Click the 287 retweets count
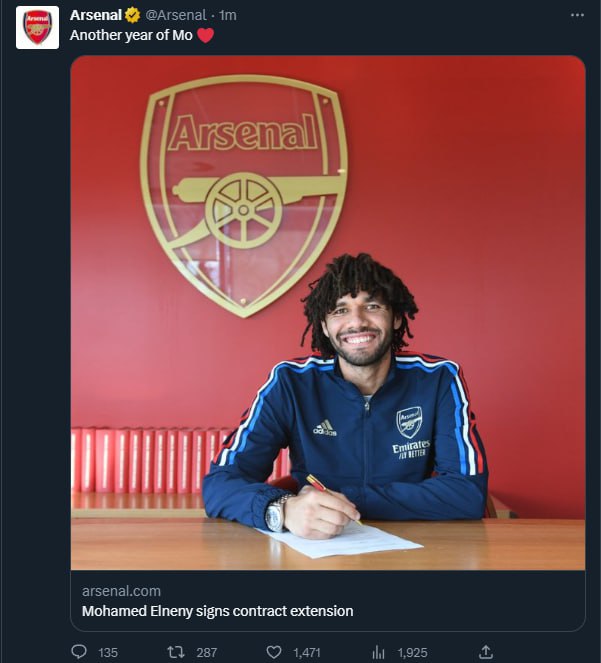601x663 pixels. [x=206, y=652]
